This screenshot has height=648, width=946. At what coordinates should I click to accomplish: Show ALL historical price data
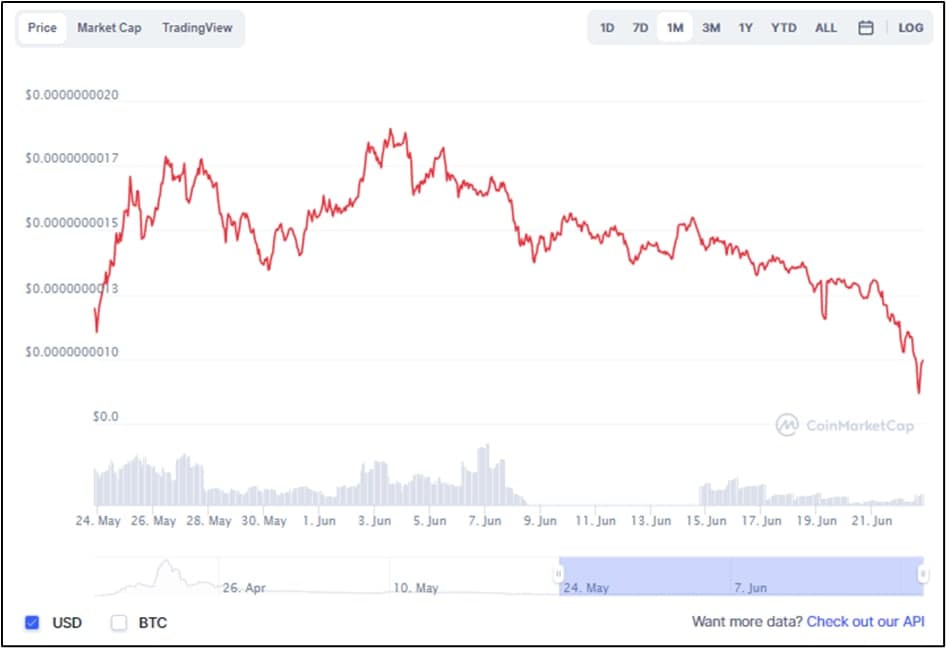825,28
